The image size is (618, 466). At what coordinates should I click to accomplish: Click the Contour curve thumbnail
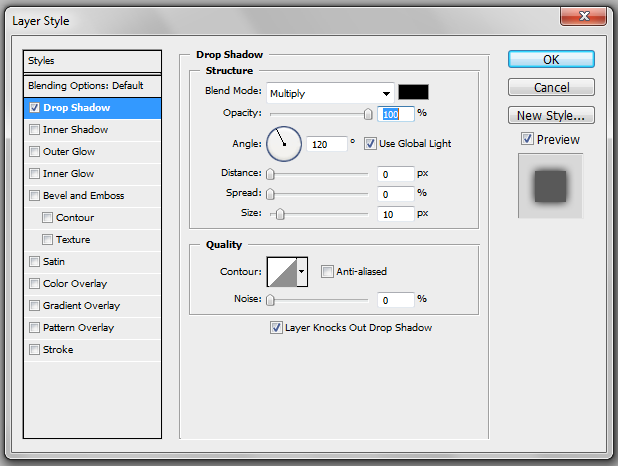[x=282, y=272]
